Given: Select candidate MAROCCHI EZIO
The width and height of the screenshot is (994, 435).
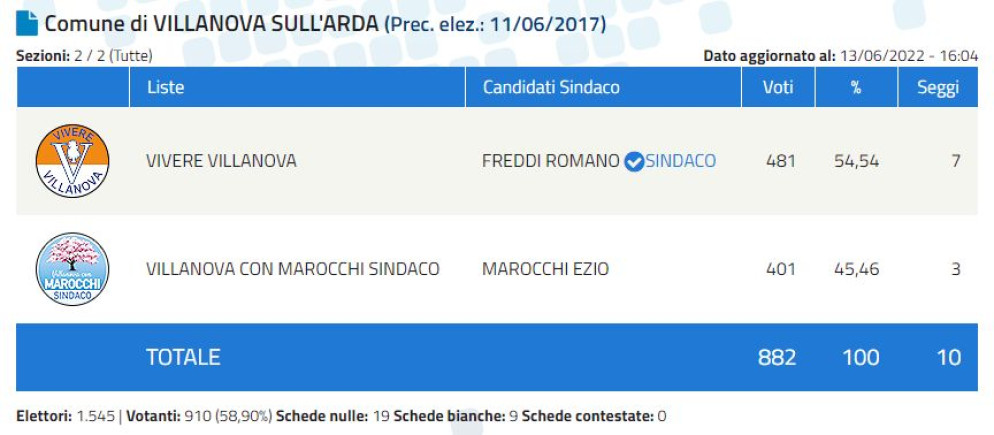Looking at the screenshot, I should click(x=545, y=269).
